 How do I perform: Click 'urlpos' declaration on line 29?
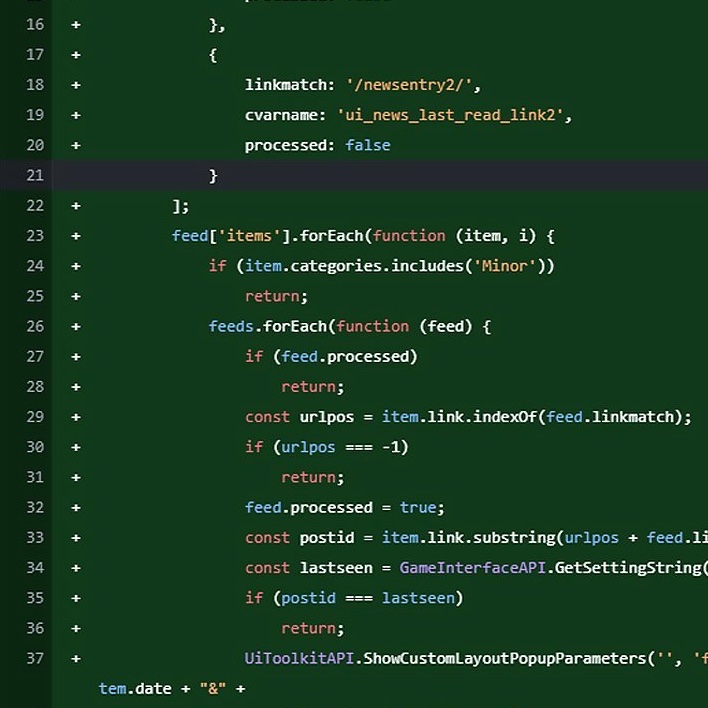(x=327, y=417)
